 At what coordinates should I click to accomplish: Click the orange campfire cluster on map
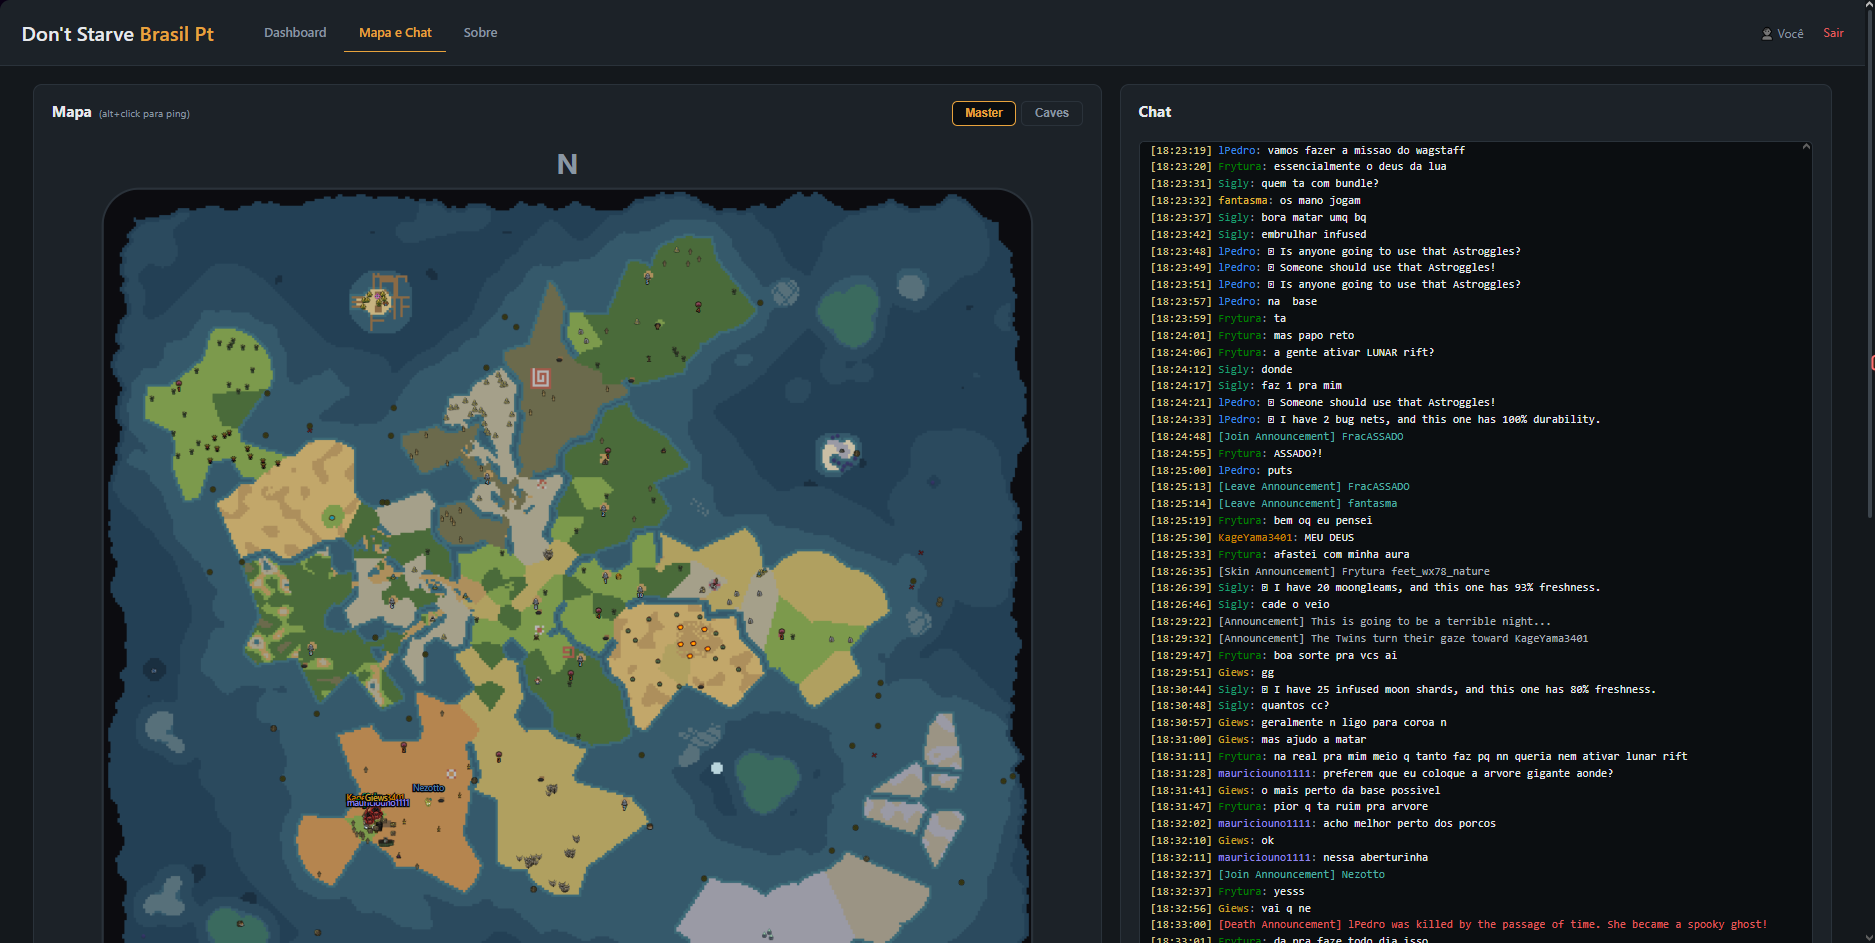point(693,639)
